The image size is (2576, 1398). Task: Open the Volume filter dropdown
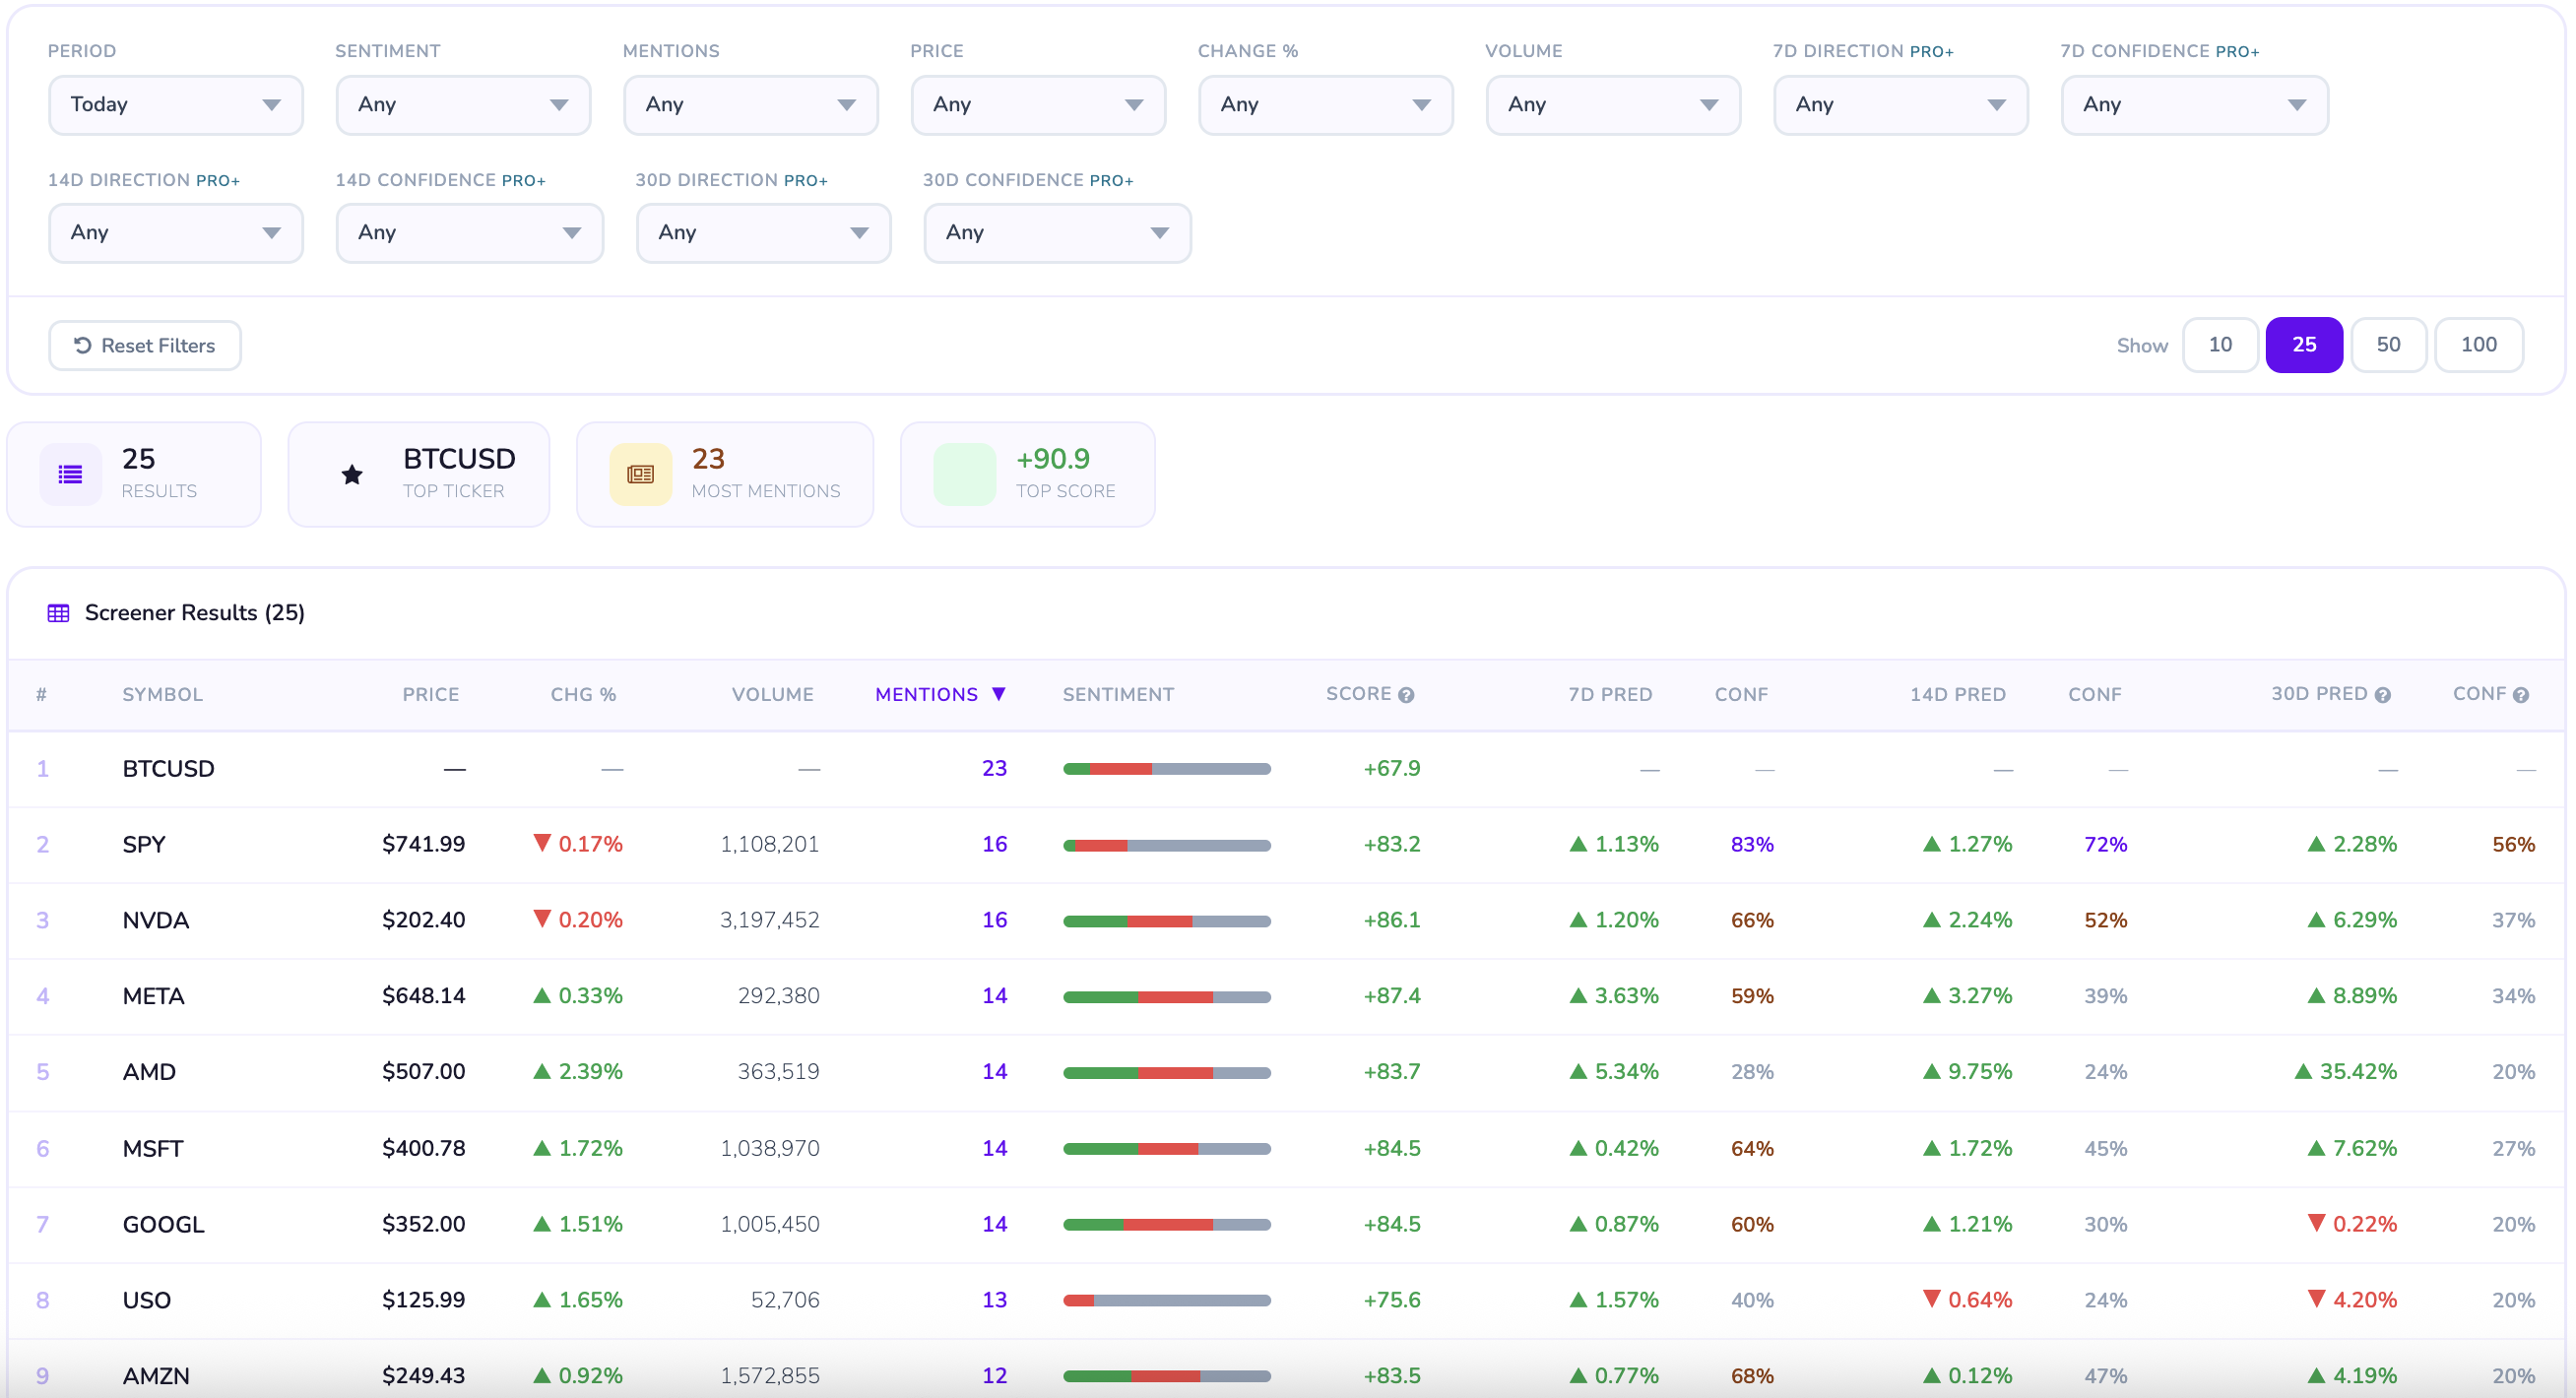pyautogui.click(x=1613, y=105)
